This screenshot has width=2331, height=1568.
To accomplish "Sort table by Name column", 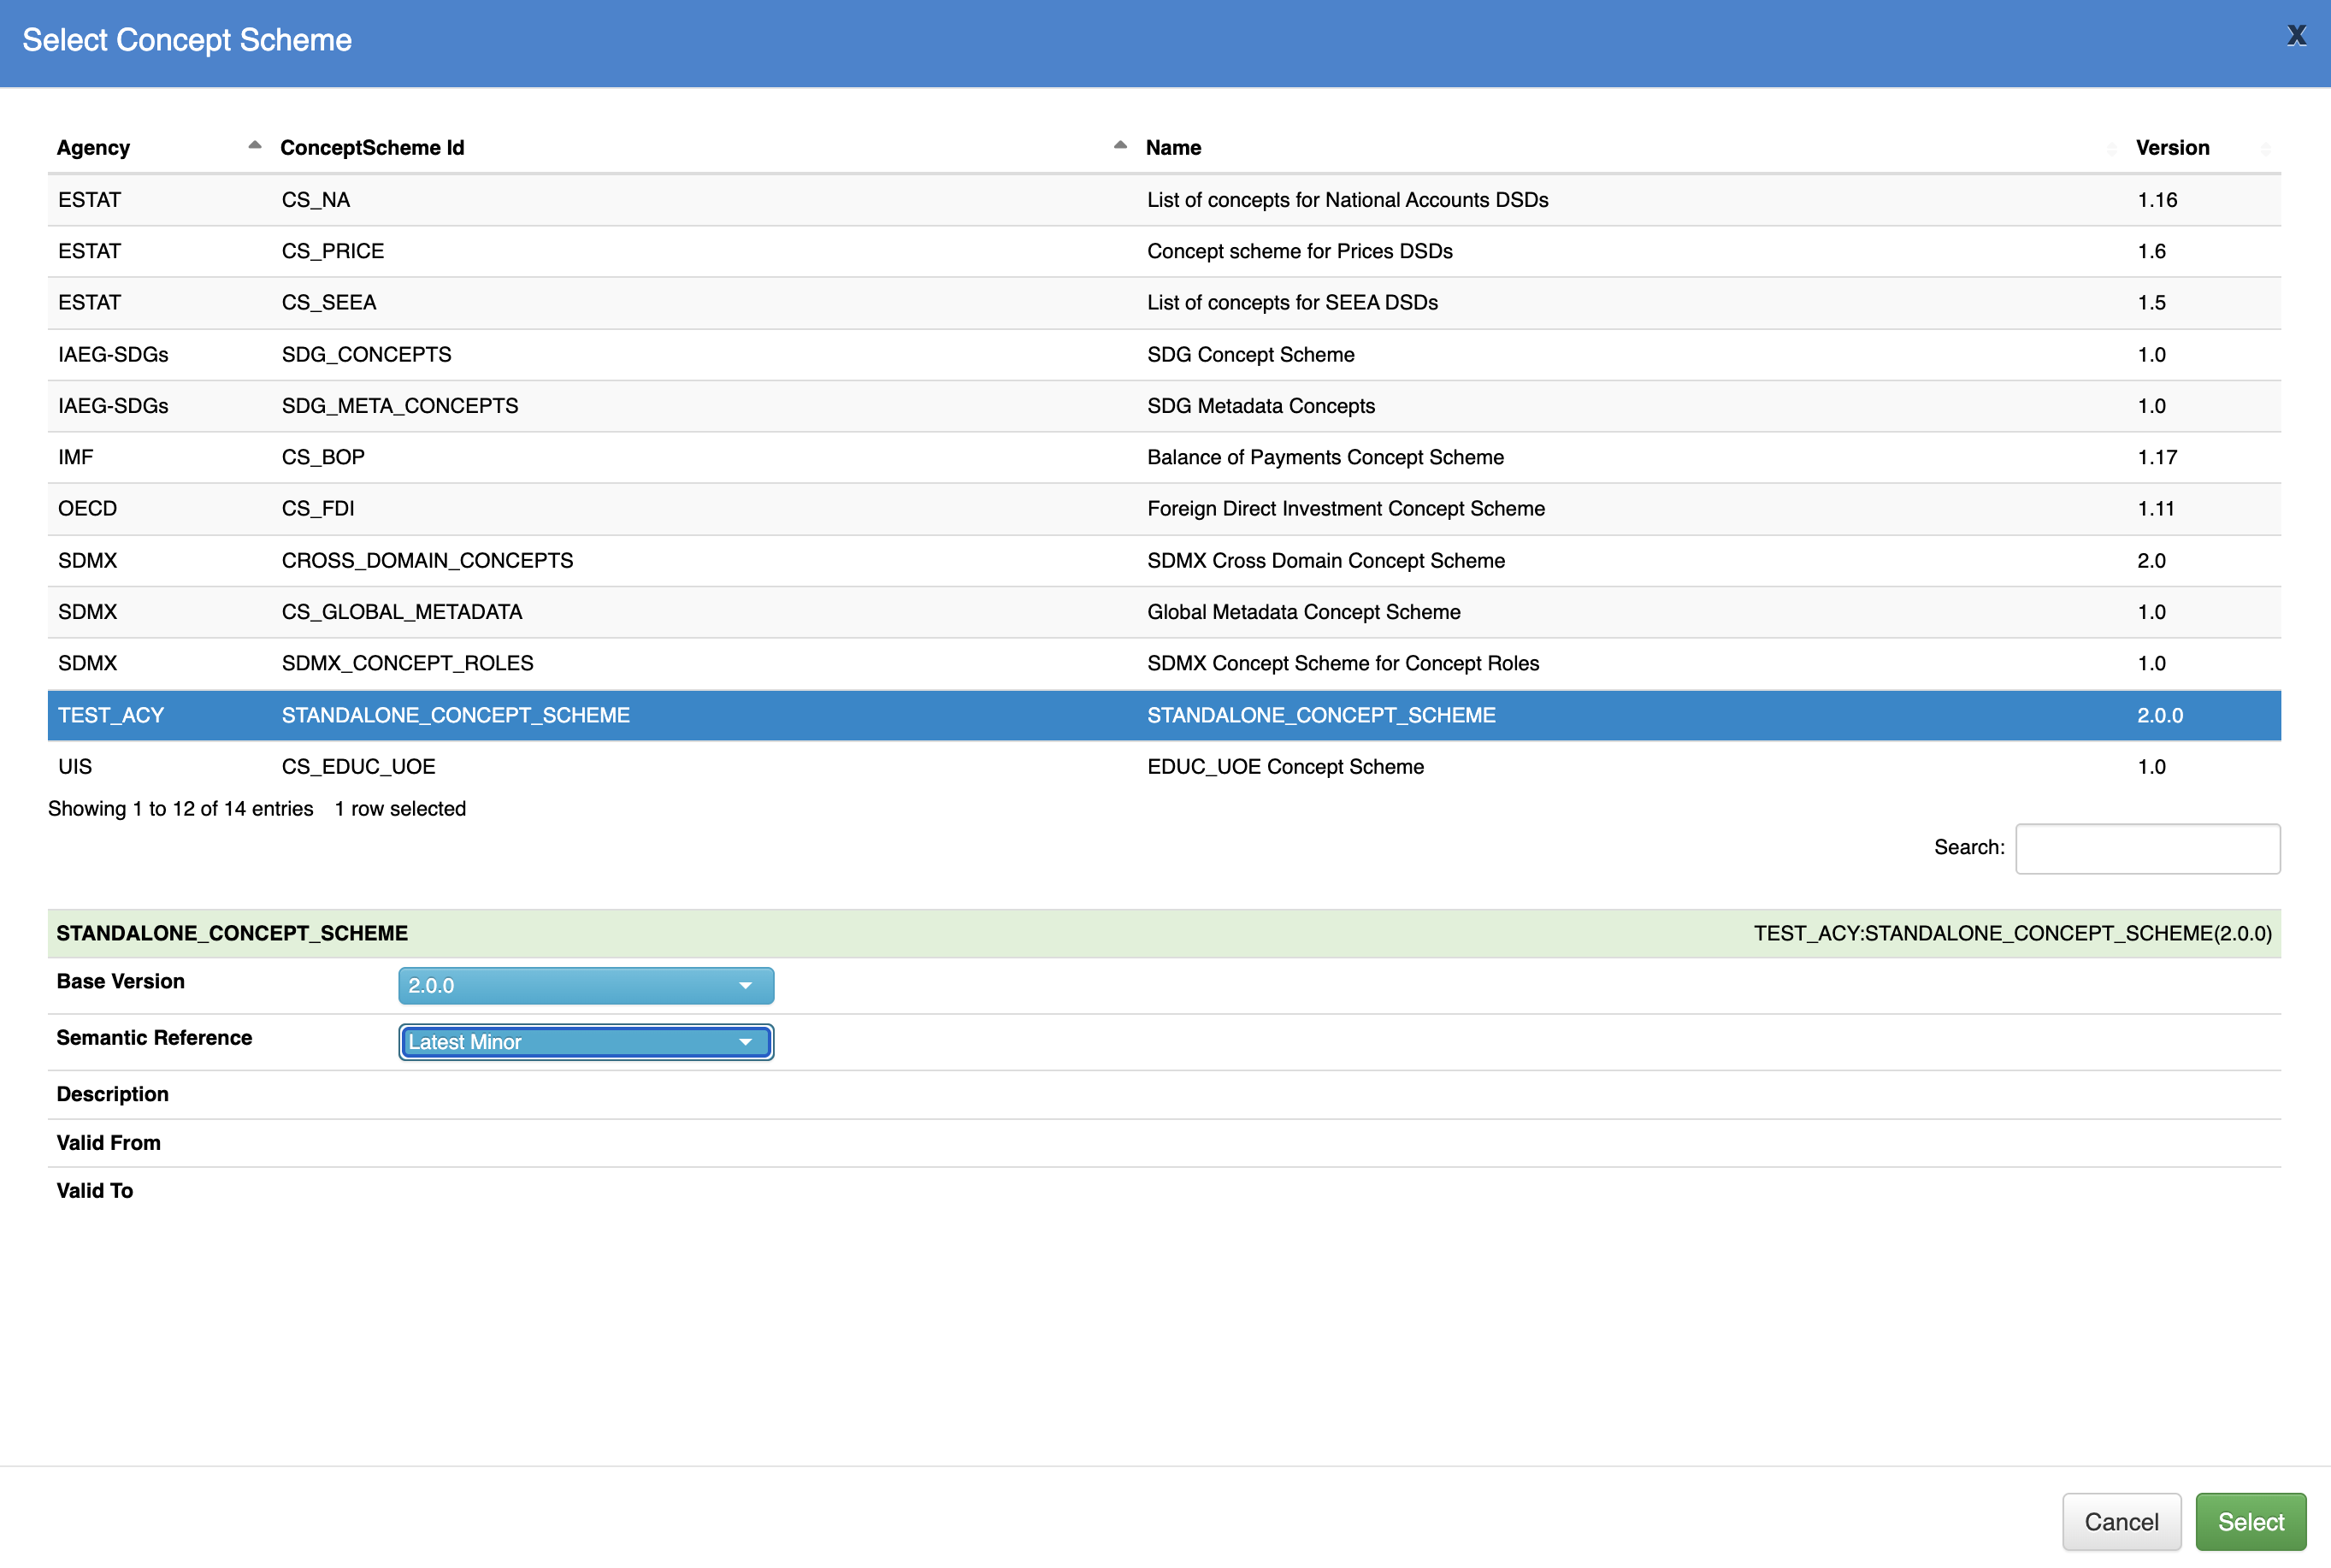I will (1631, 148).
